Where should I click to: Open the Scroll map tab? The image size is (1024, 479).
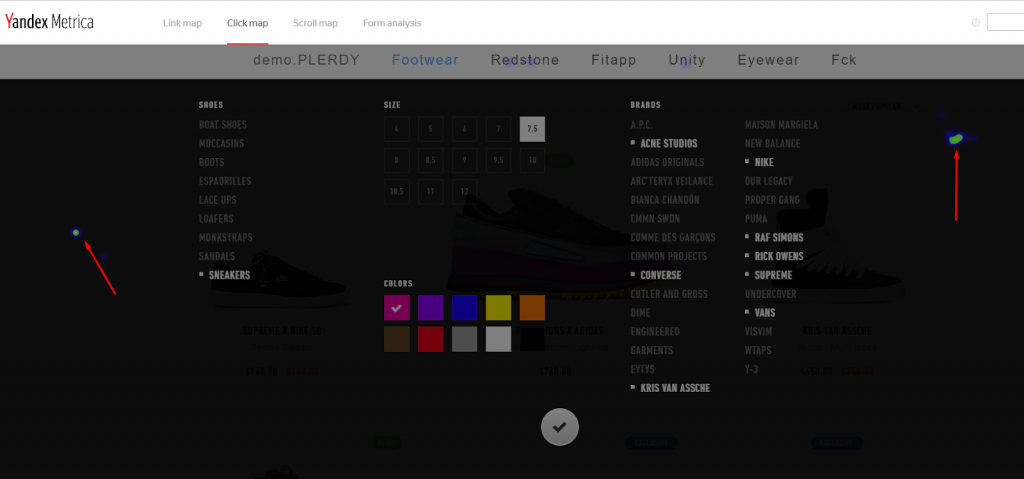pyautogui.click(x=315, y=23)
